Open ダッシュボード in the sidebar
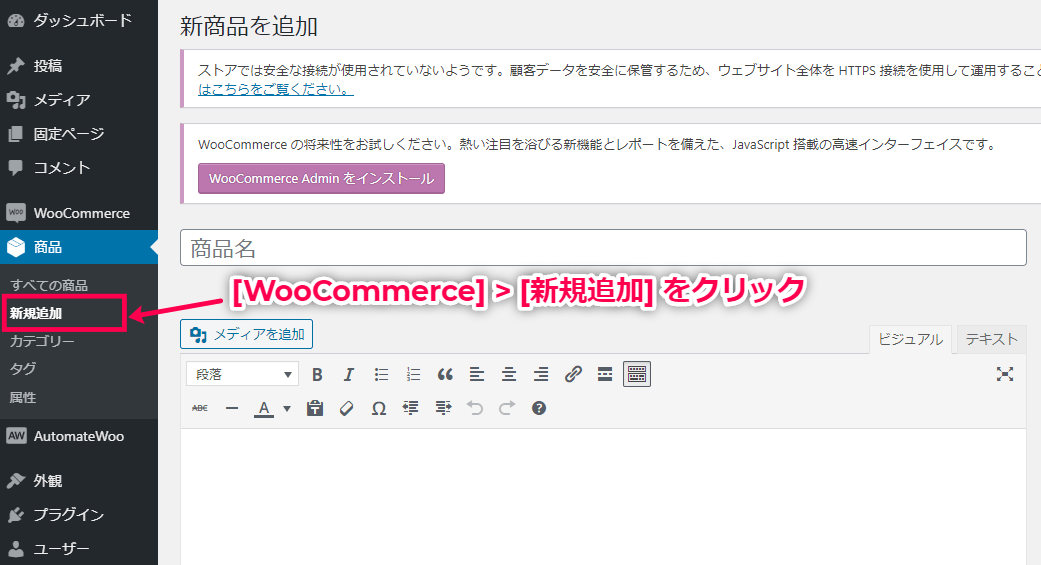Screen dimensions: 1041x565 point(79,21)
